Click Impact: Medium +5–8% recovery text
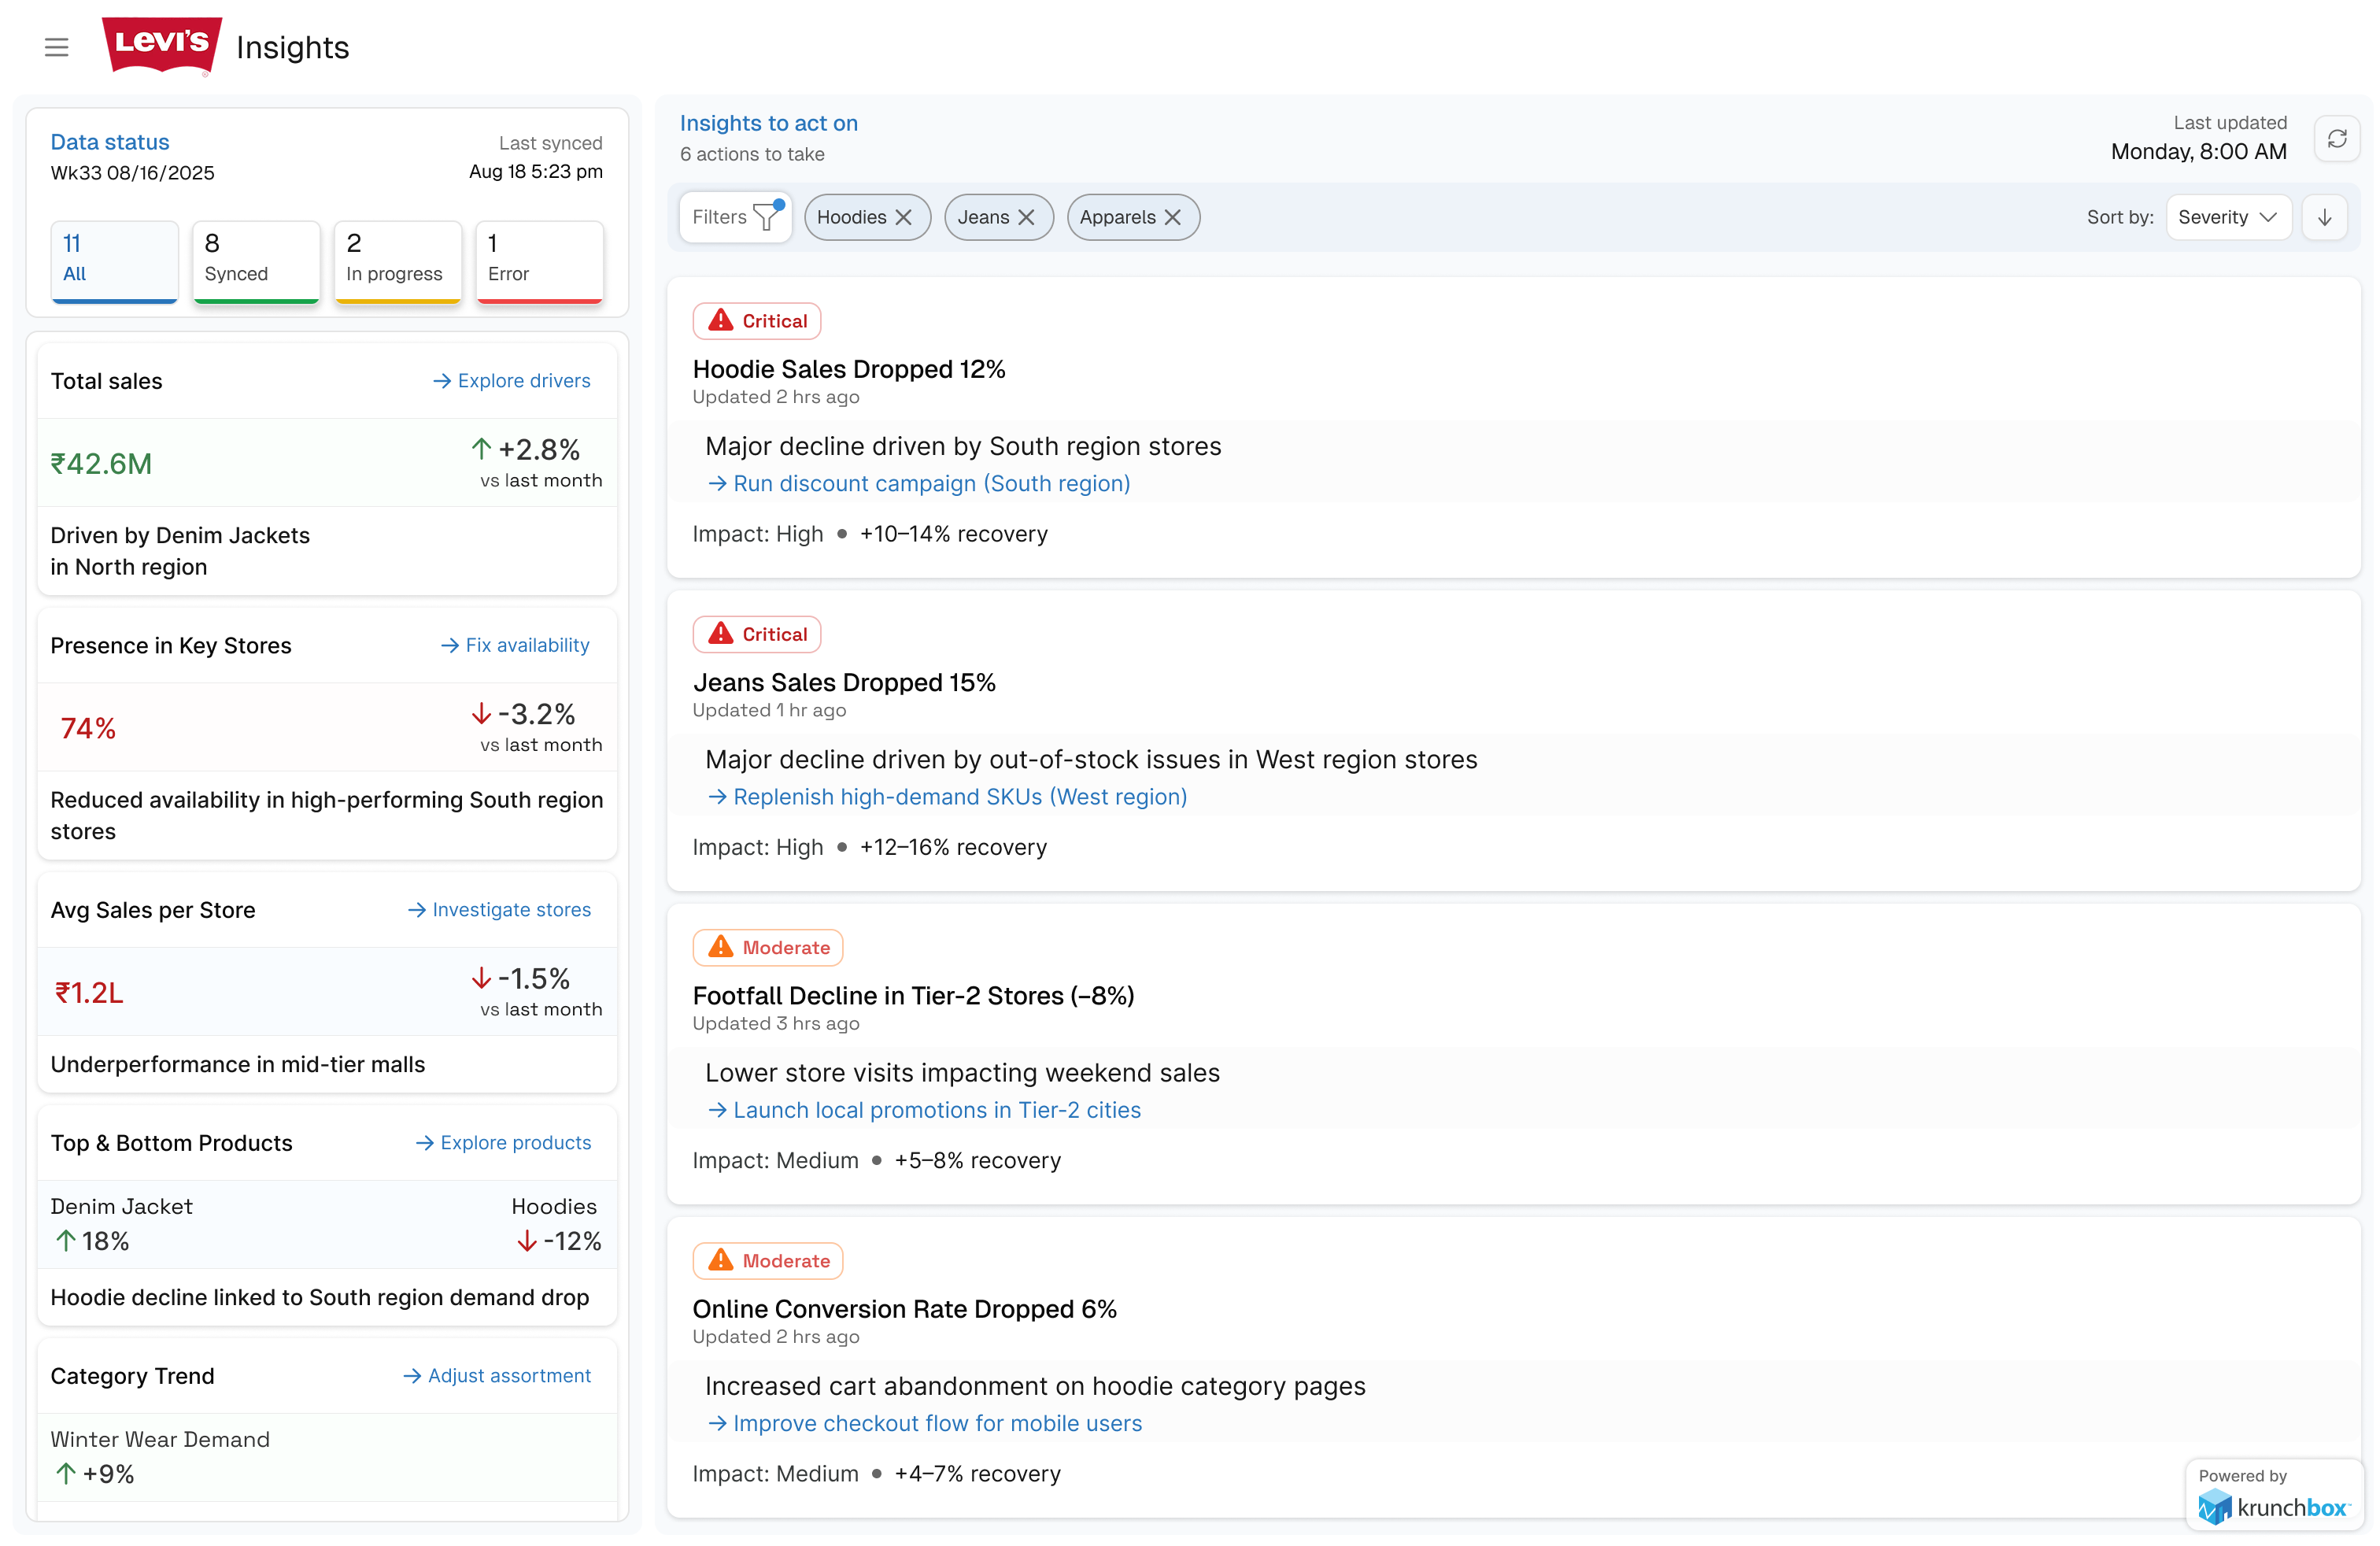The width and height of the screenshot is (2380, 1546). coord(877,1160)
